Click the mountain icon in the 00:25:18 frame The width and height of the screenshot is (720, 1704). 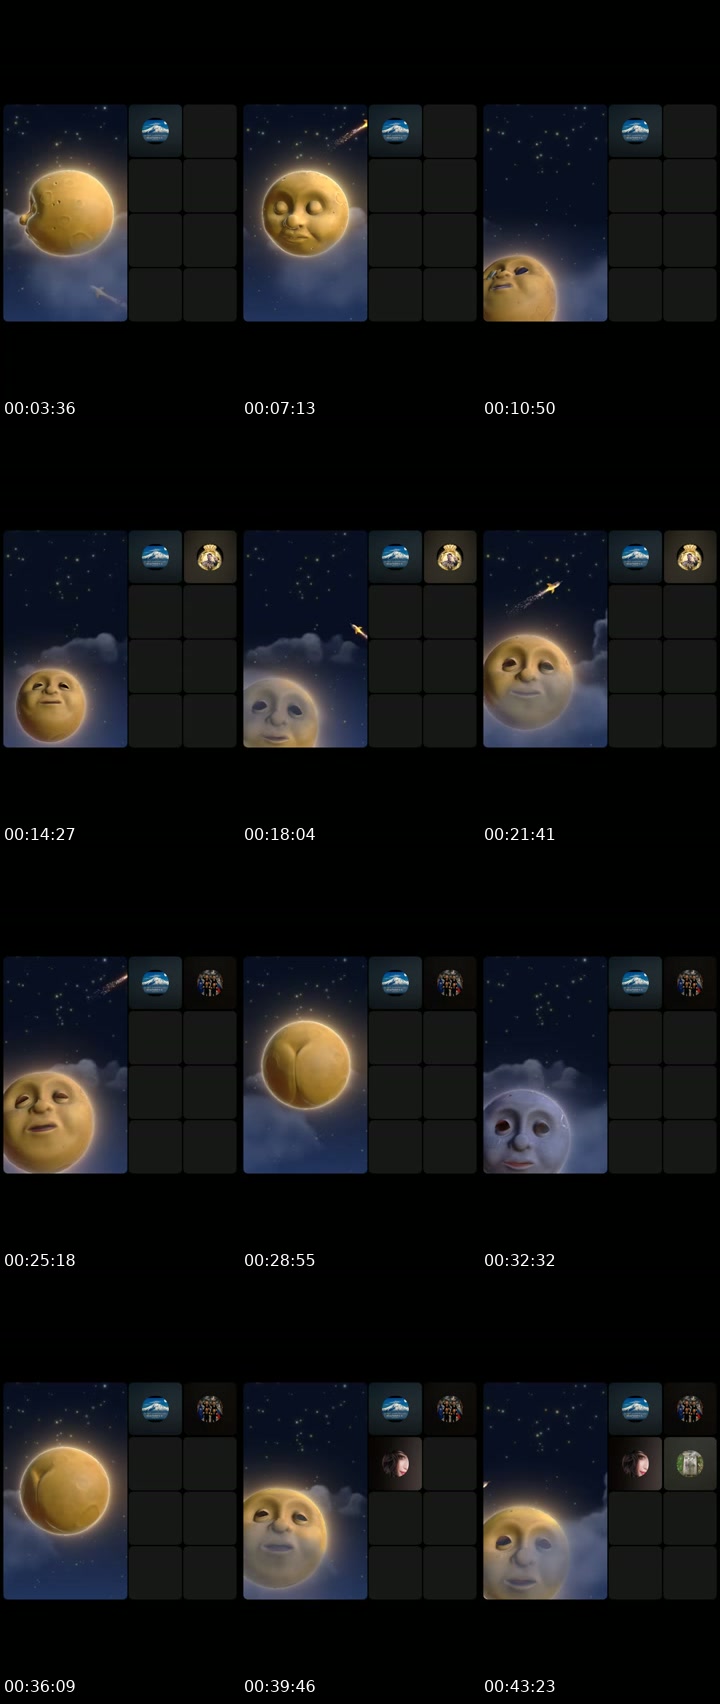point(155,983)
